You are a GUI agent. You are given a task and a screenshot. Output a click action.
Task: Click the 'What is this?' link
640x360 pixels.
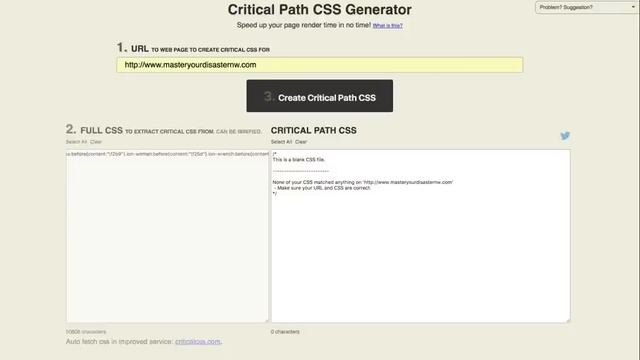pyautogui.click(x=387, y=26)
